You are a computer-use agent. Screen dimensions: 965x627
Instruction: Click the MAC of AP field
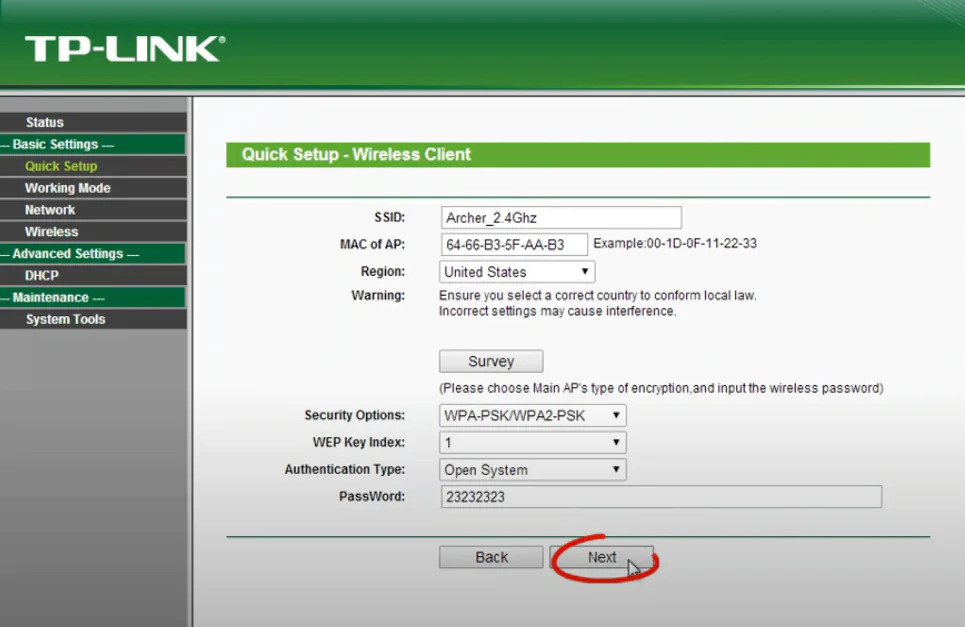point(514,245)
